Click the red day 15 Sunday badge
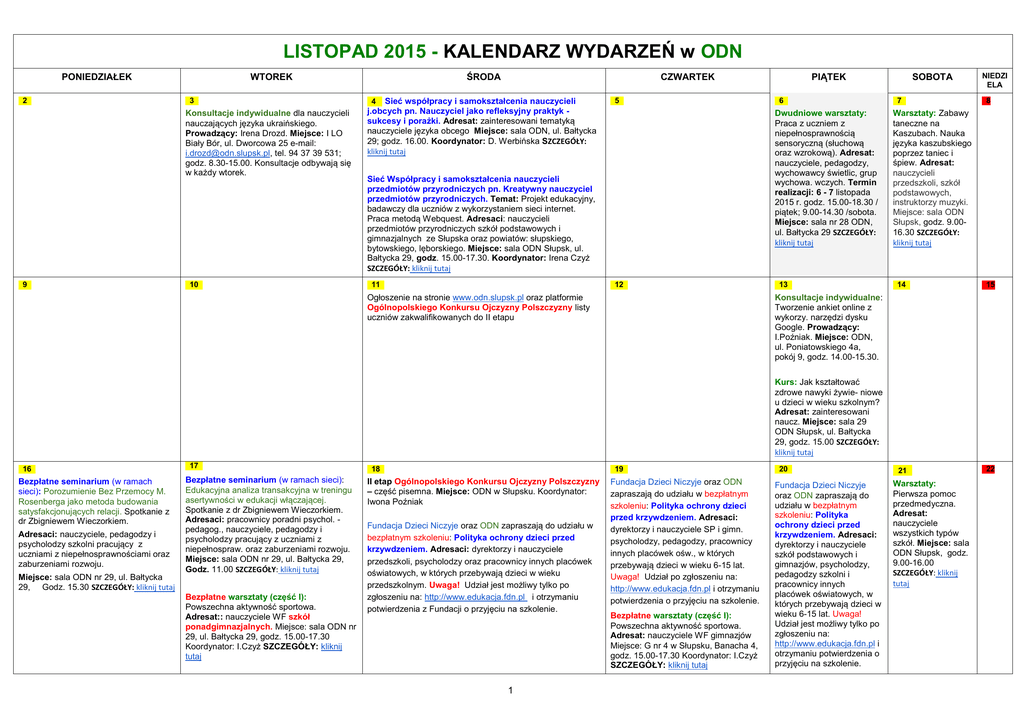This screenshot has width=1024, height=724. point(989,285)
